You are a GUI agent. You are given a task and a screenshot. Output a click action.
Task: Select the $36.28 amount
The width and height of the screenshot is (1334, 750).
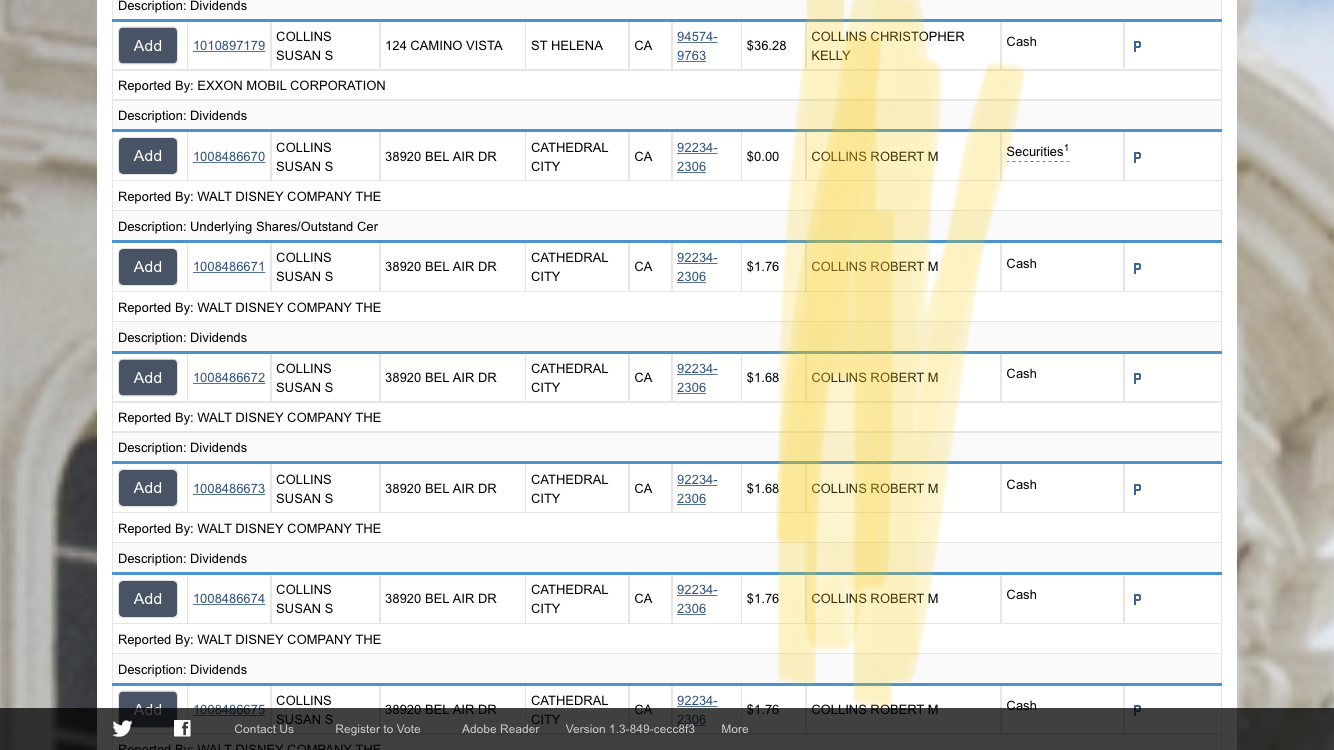point(766,46)
